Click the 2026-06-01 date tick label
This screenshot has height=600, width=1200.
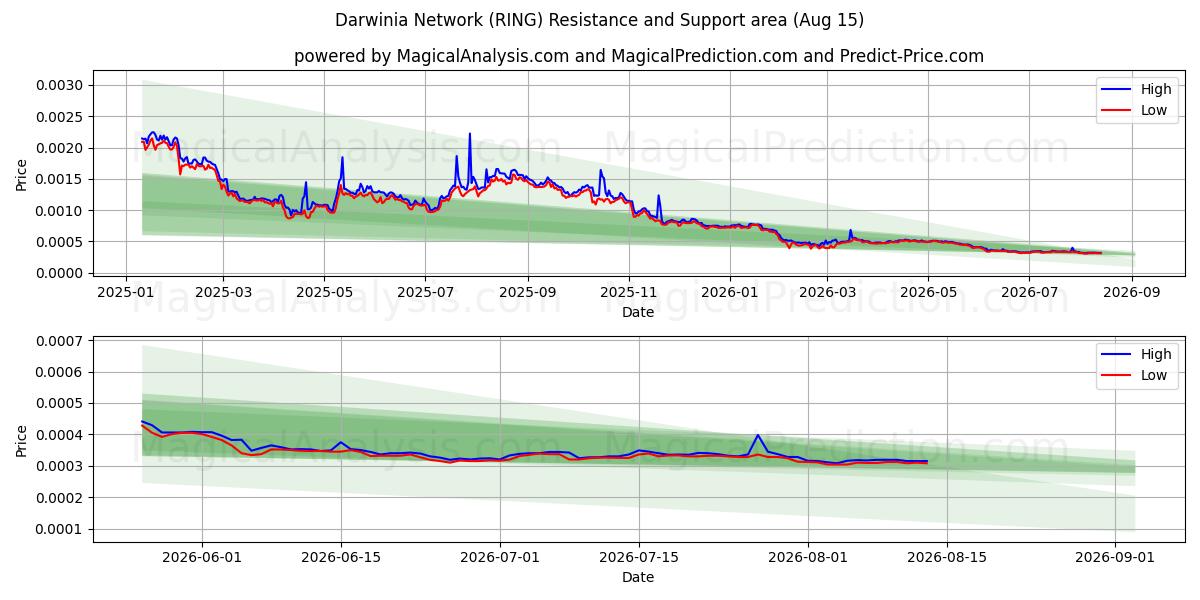click(x=202, y=558)
